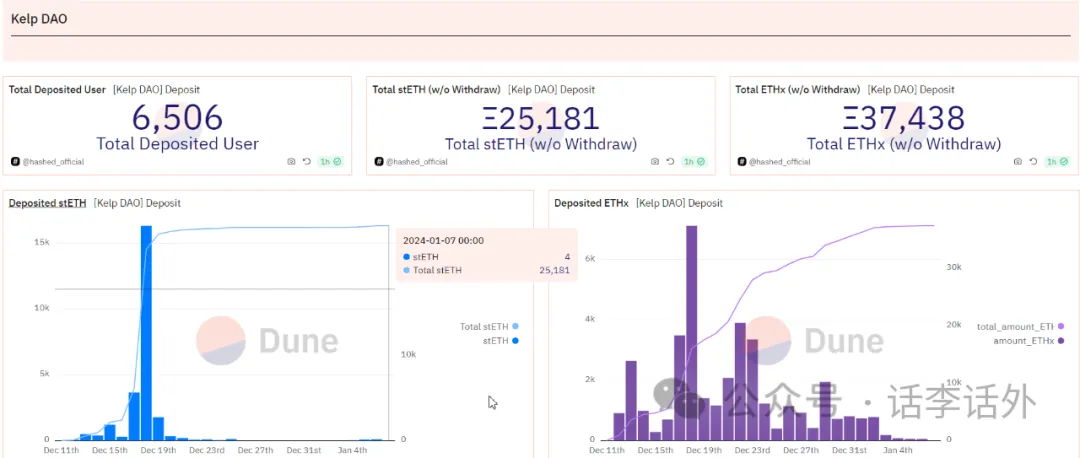Open the Total stETH (w/o Withdraw) card title

[437, 90]
